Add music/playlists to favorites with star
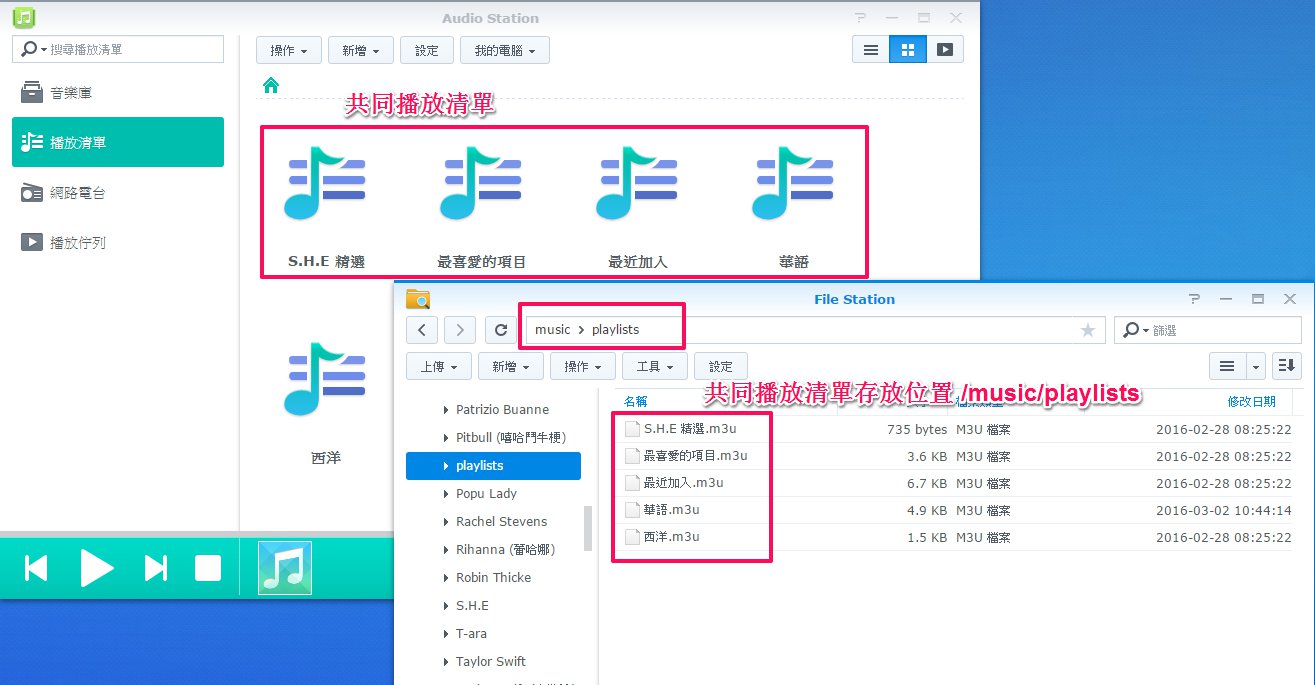Screen dimensions: 1315x685 pyautogui.click(x=1088, y=330)
